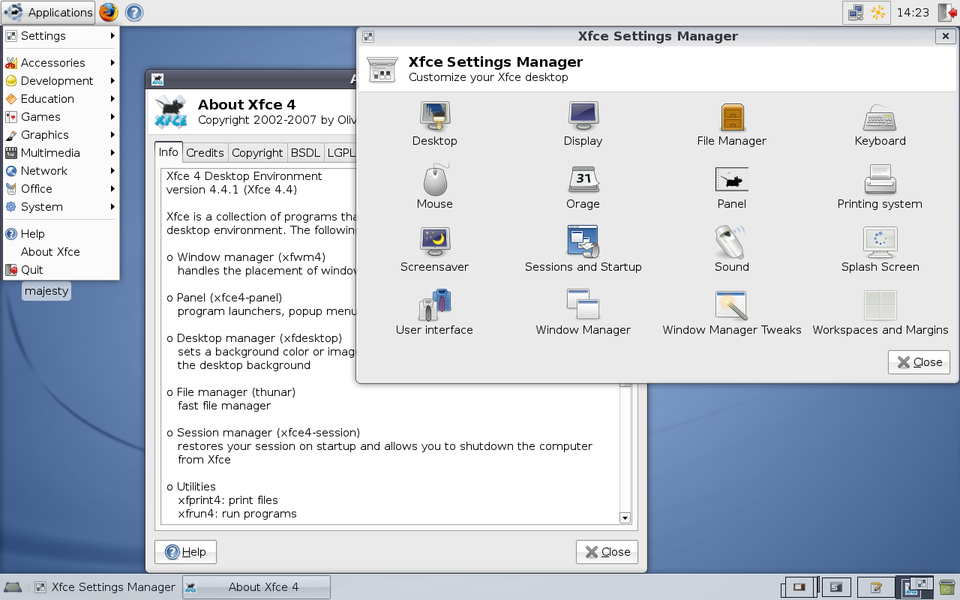Click Close button in Xfce Settings Manager
This screenshot has width=960, height=600.
tap(919, 362)
